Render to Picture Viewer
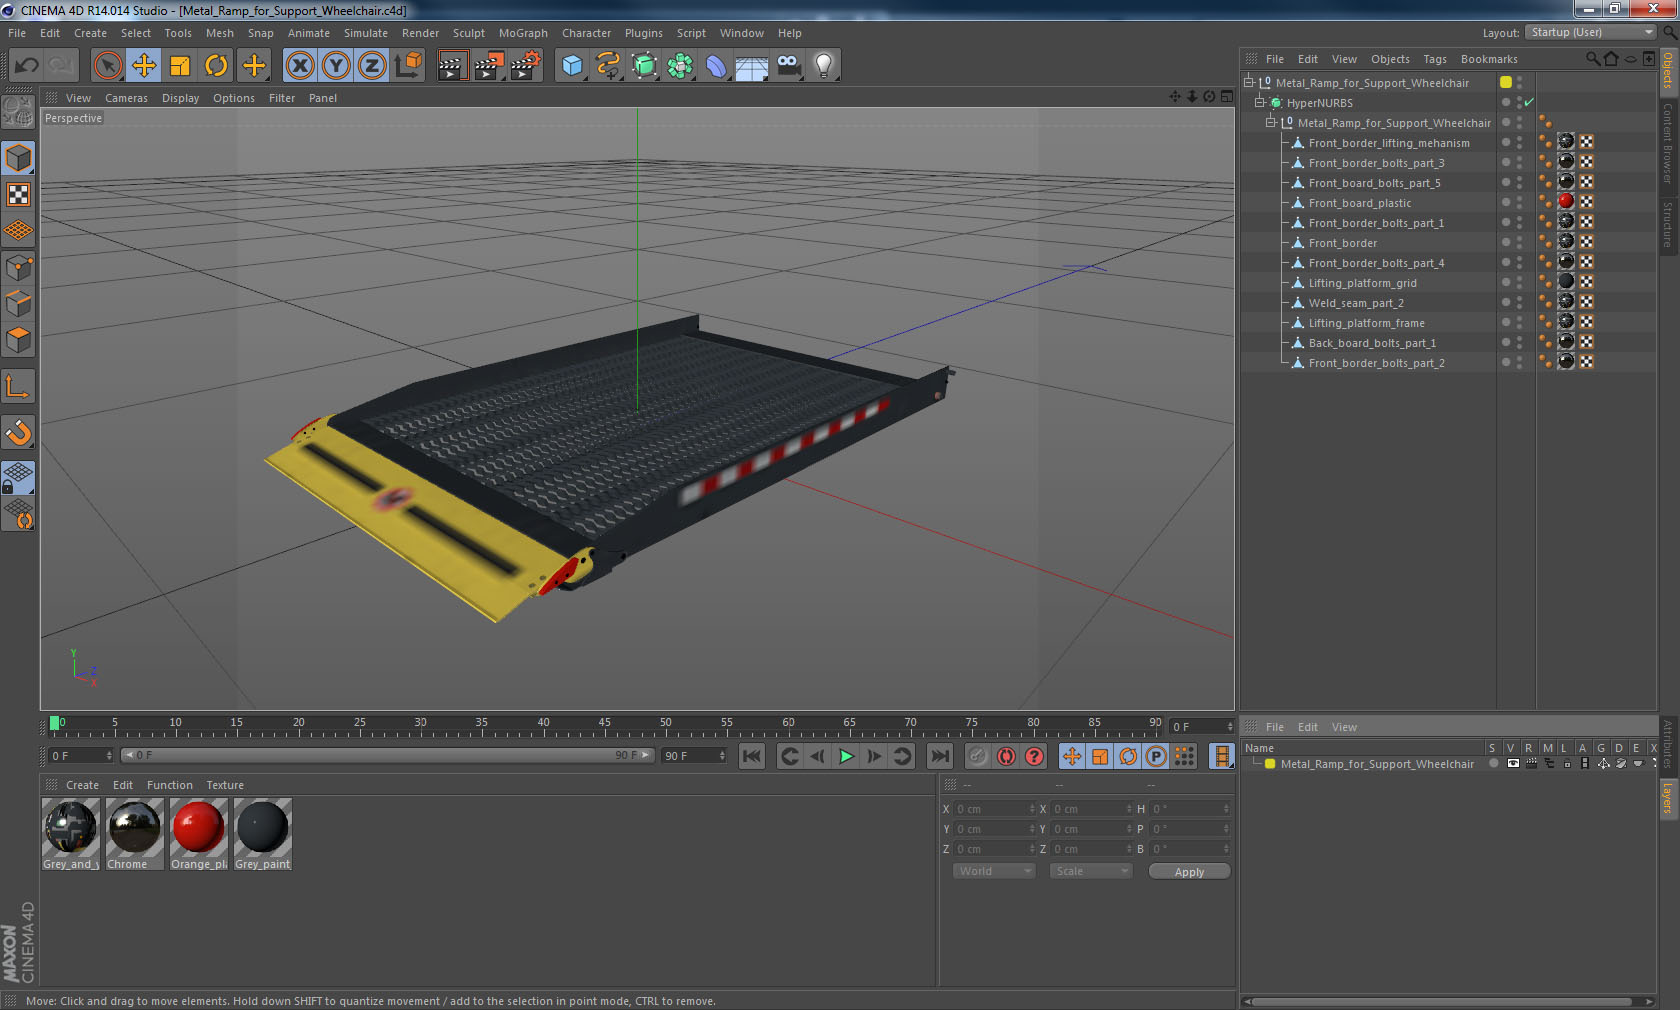This screenshot has height=1010, width=1680. [489, 66]
